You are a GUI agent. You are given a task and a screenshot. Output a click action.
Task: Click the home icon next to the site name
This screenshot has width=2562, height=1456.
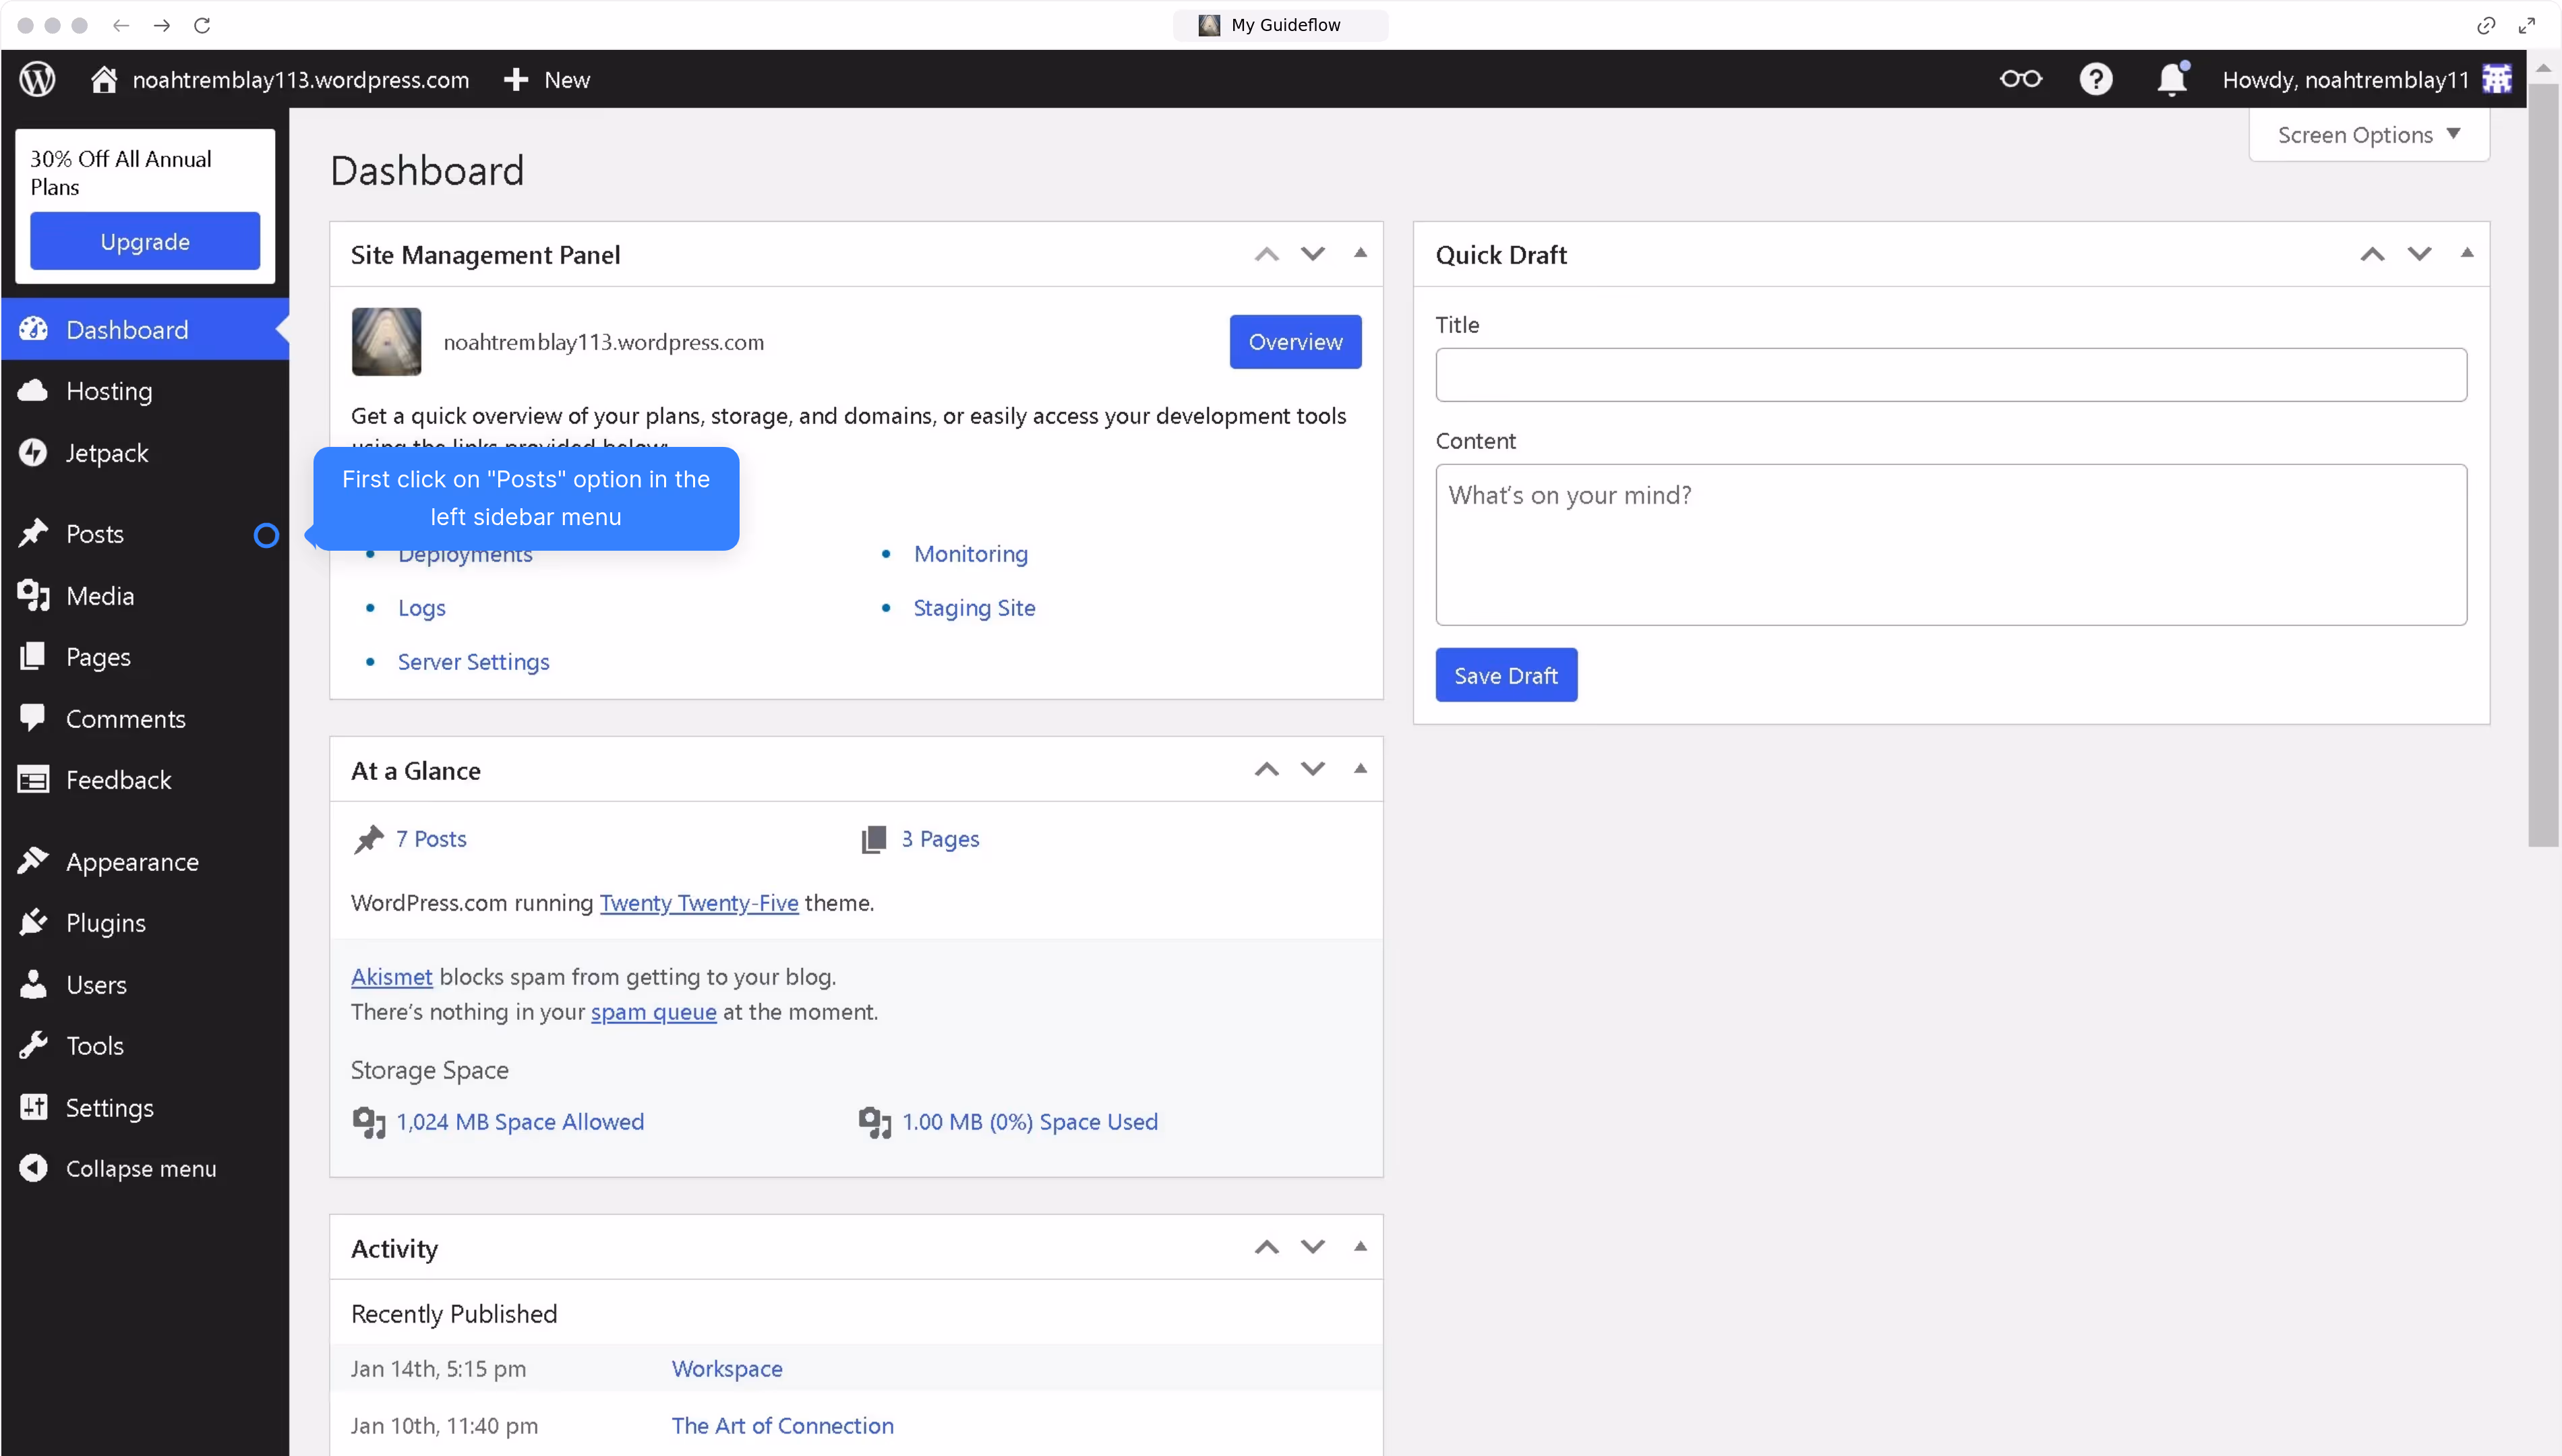pos(104,79)
